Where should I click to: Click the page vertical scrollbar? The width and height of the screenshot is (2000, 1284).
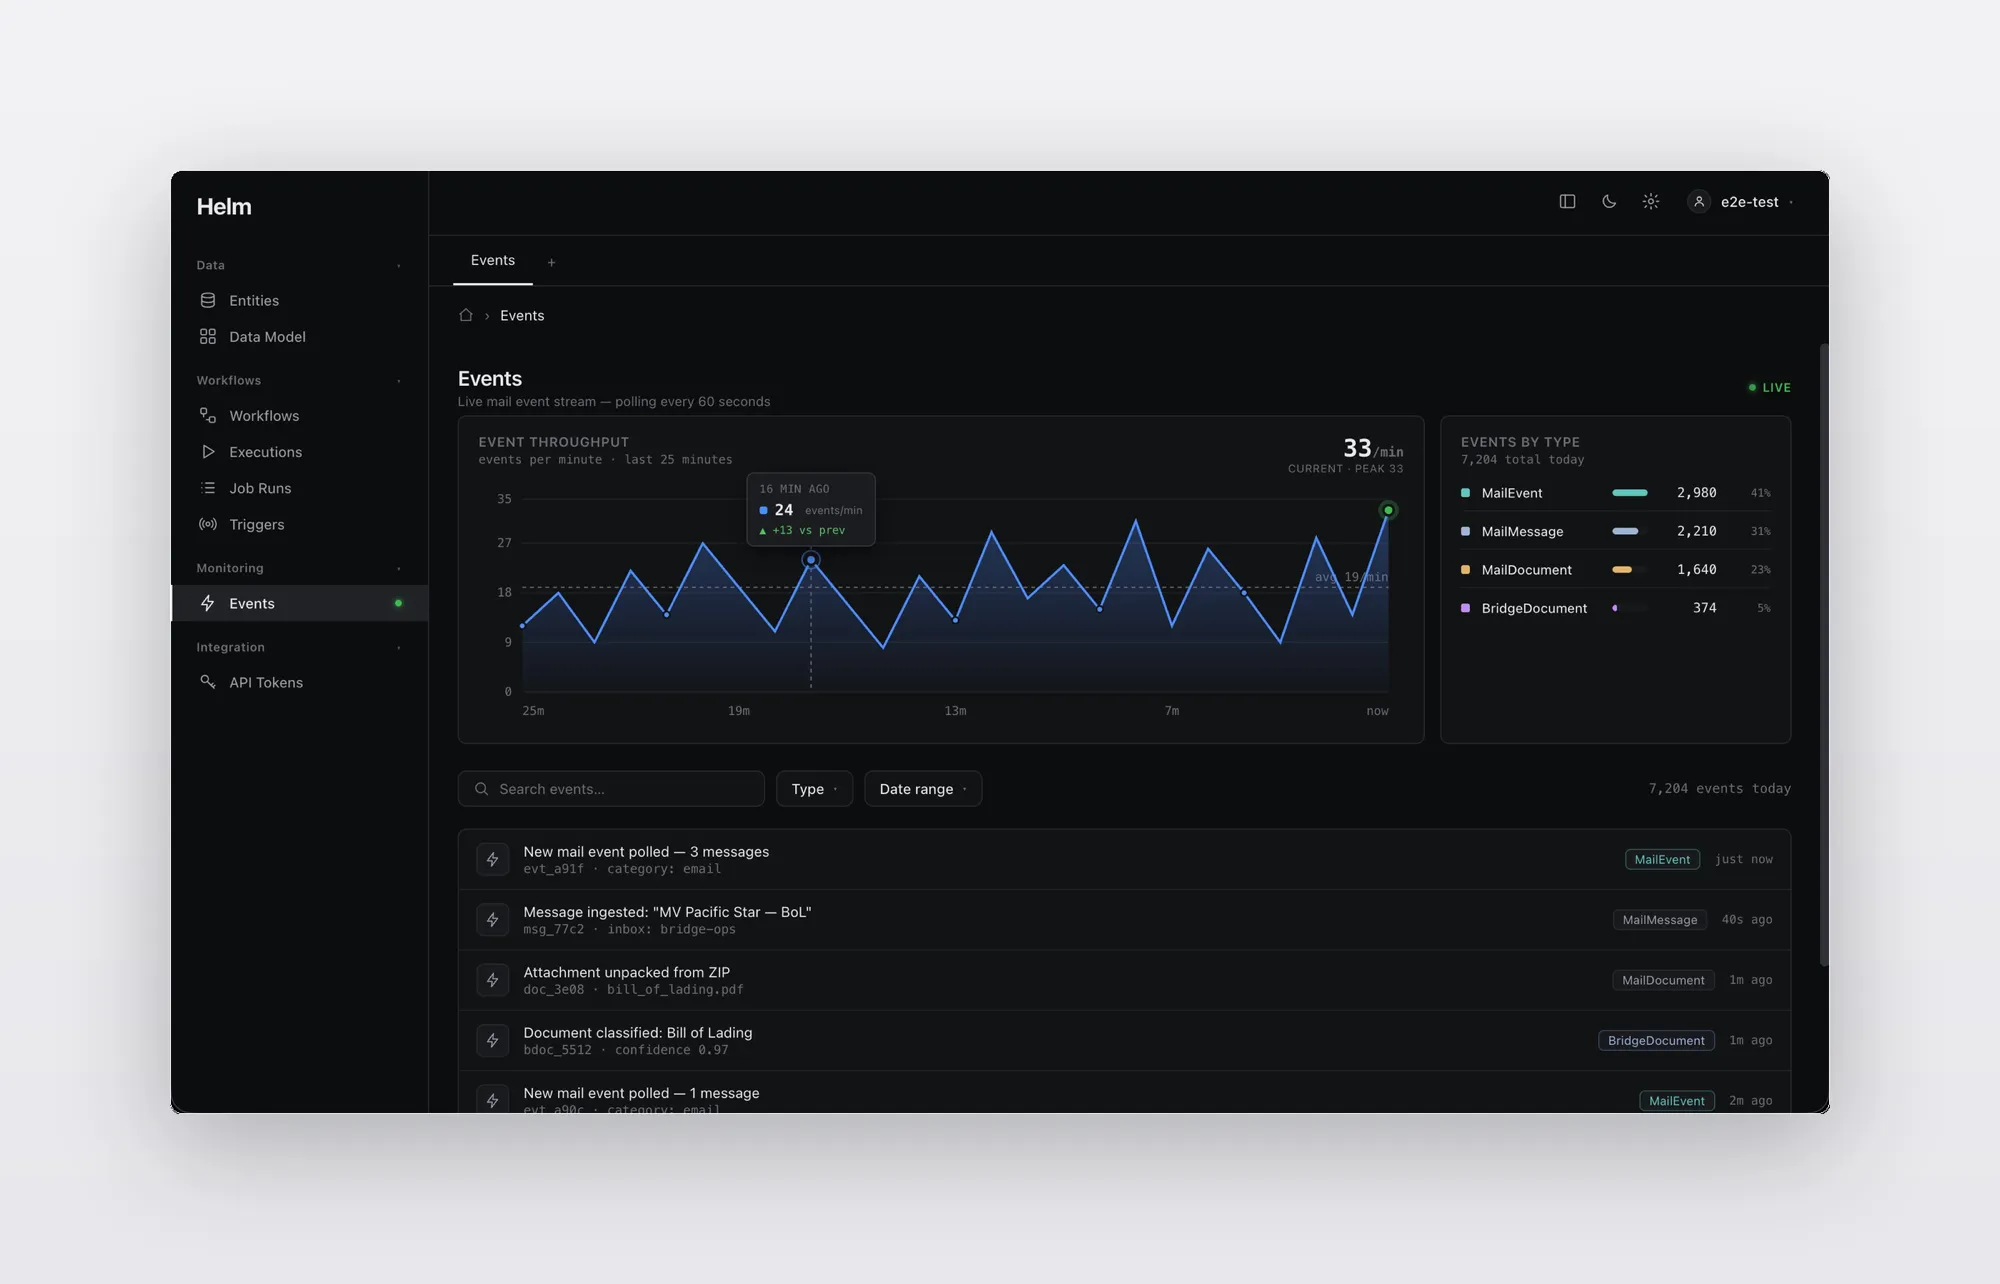tap(1824, 655)
